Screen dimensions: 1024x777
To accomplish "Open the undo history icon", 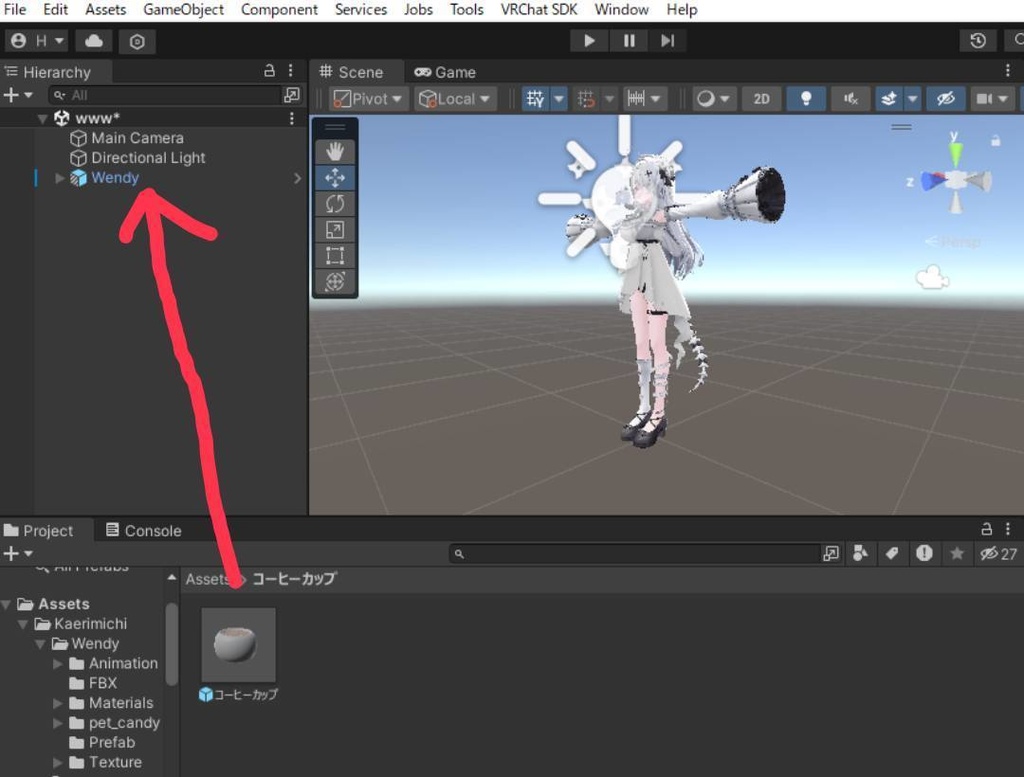I will point(977,41).
